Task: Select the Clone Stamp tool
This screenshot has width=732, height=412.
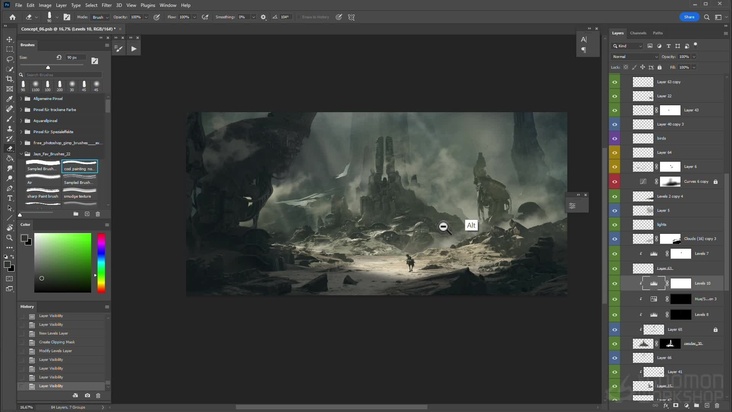Action: click(9, 129)
